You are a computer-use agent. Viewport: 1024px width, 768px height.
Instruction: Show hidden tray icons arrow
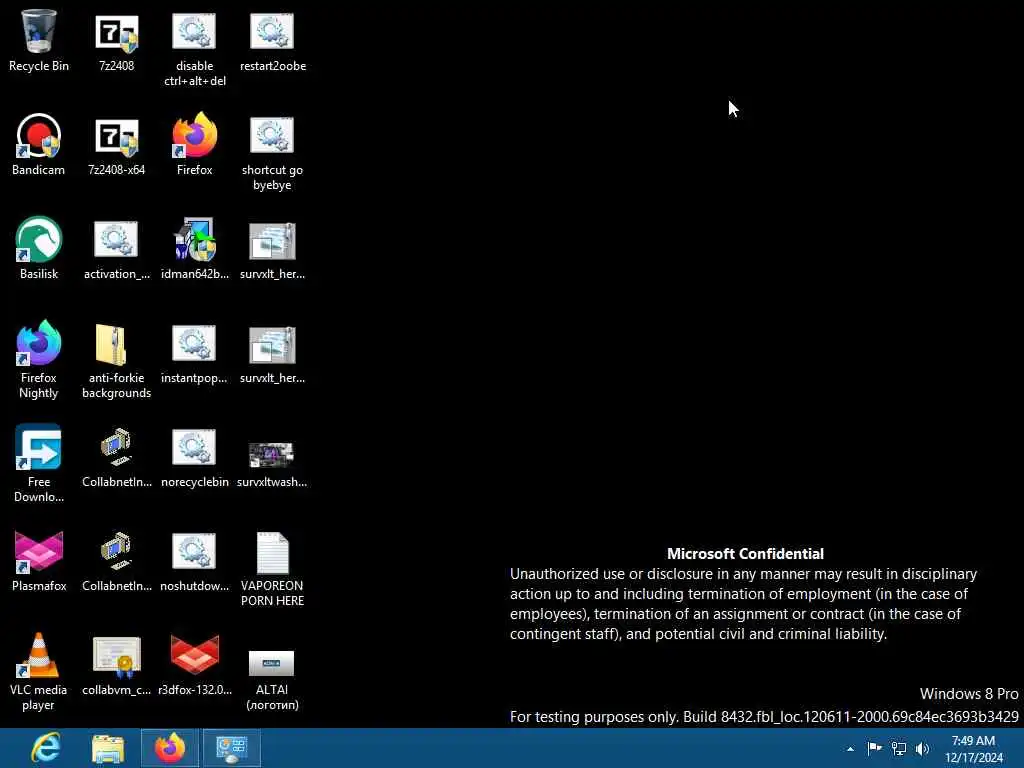pos(850,749)
